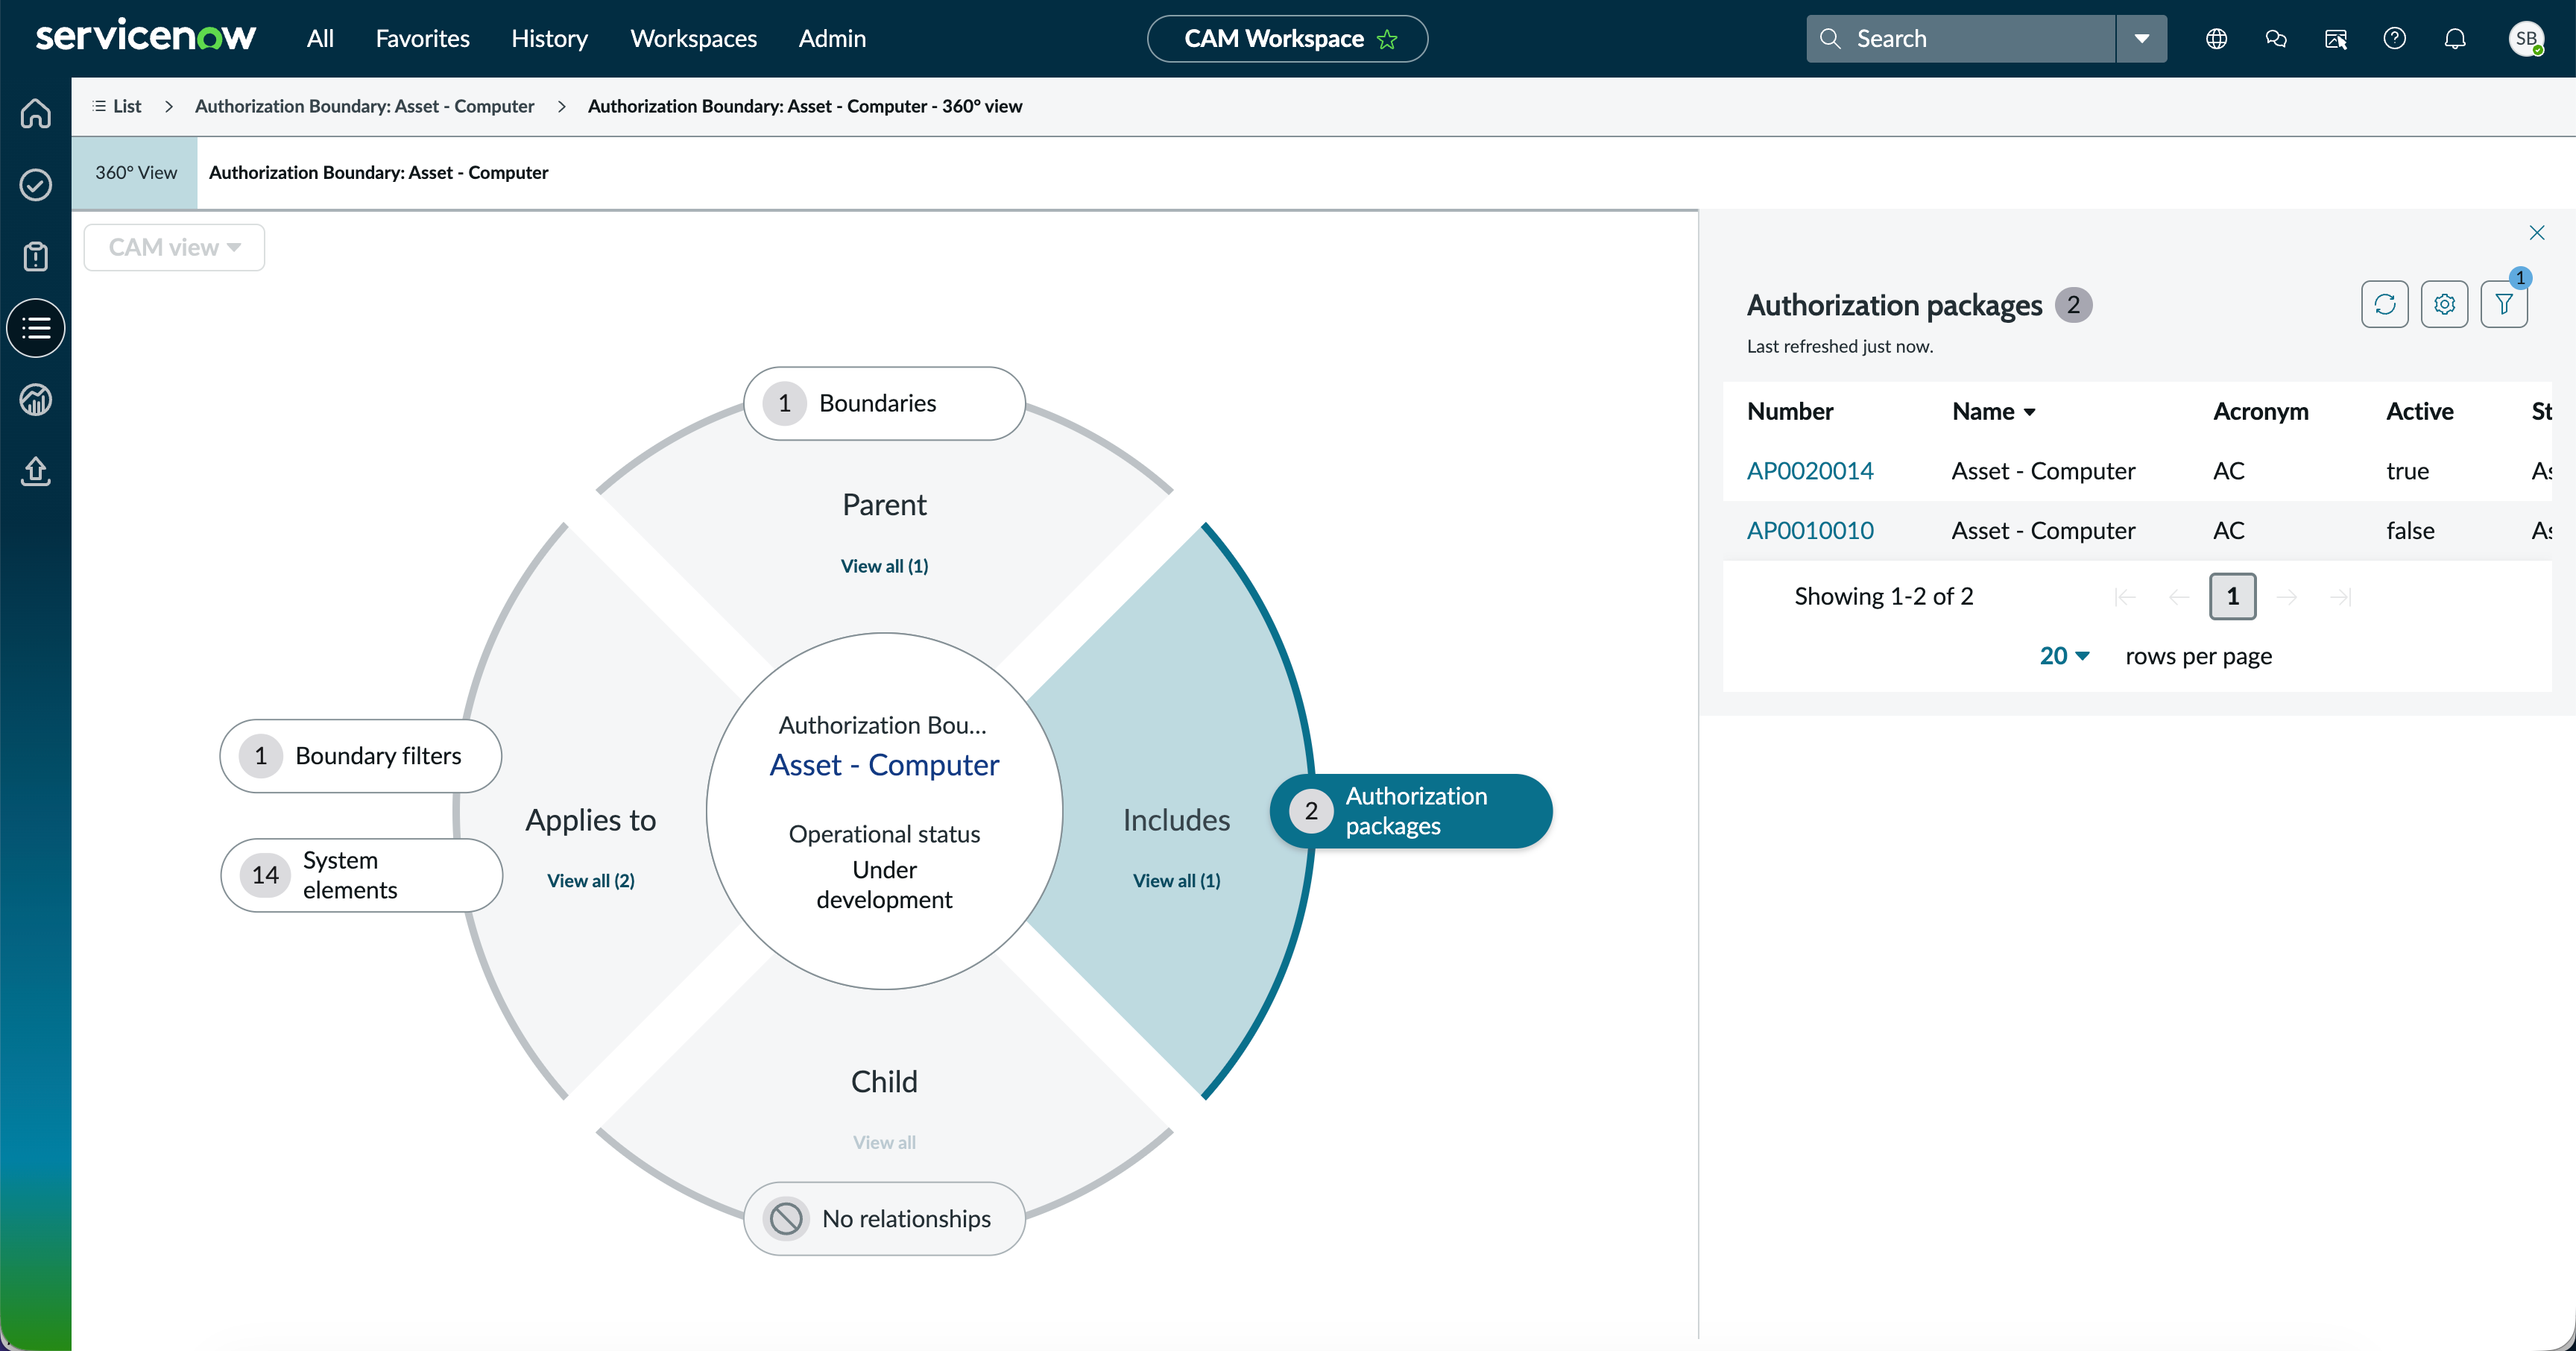
Task: Go to the first page arrow
Action: coord(2125,597)
